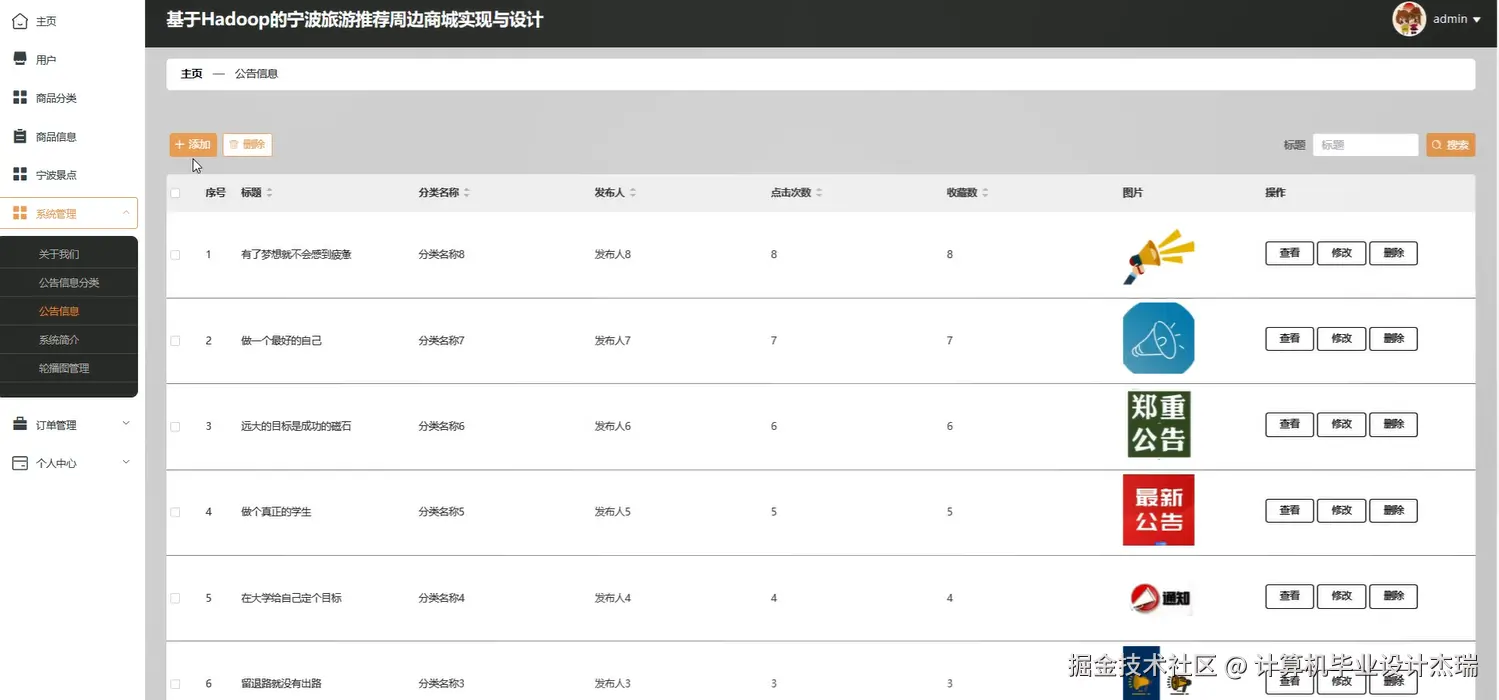Click the 宁波景点 grid icon

coord(20,175)
